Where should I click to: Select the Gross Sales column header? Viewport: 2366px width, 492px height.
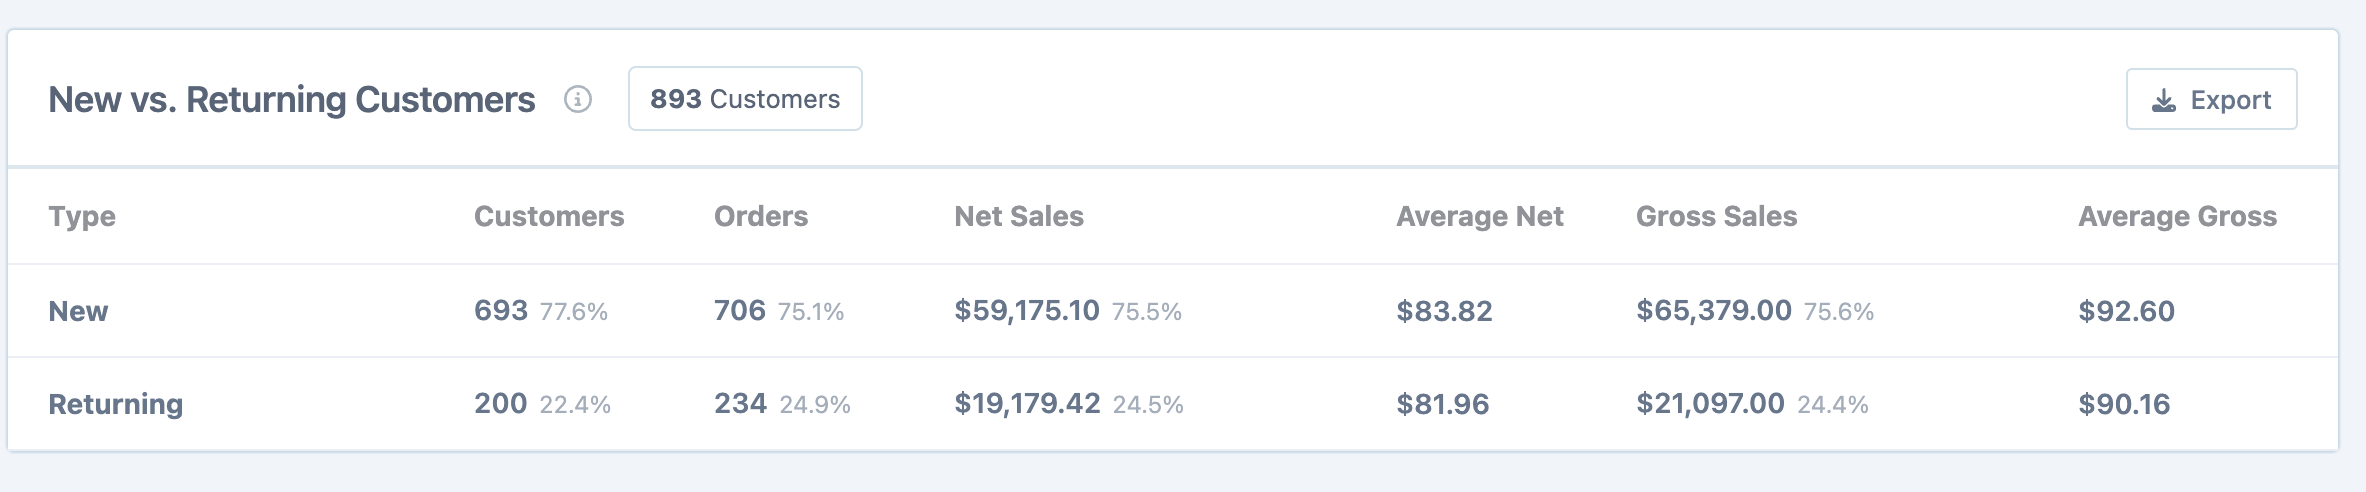tap(1716, 216)
